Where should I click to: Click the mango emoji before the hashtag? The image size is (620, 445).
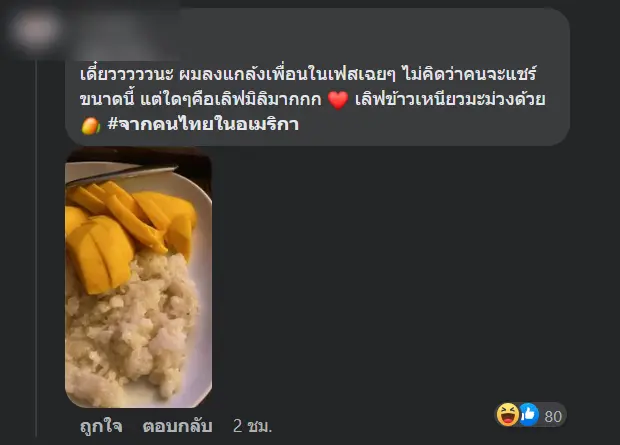[90, 126]
